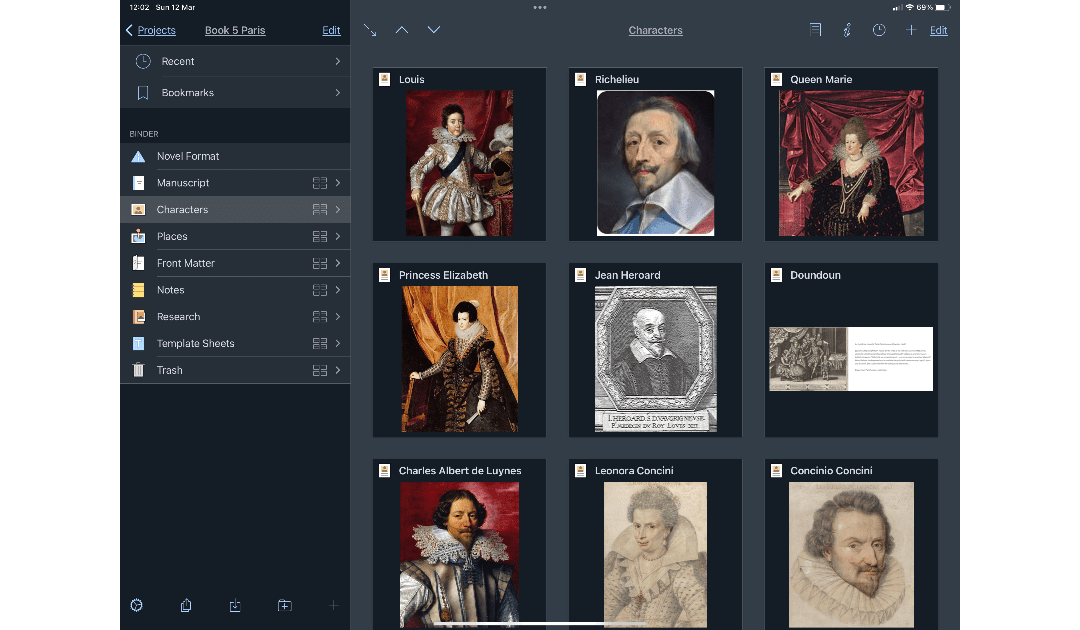
Task: Expand the Notes folder chevron
Action: (x=338, y=290)
